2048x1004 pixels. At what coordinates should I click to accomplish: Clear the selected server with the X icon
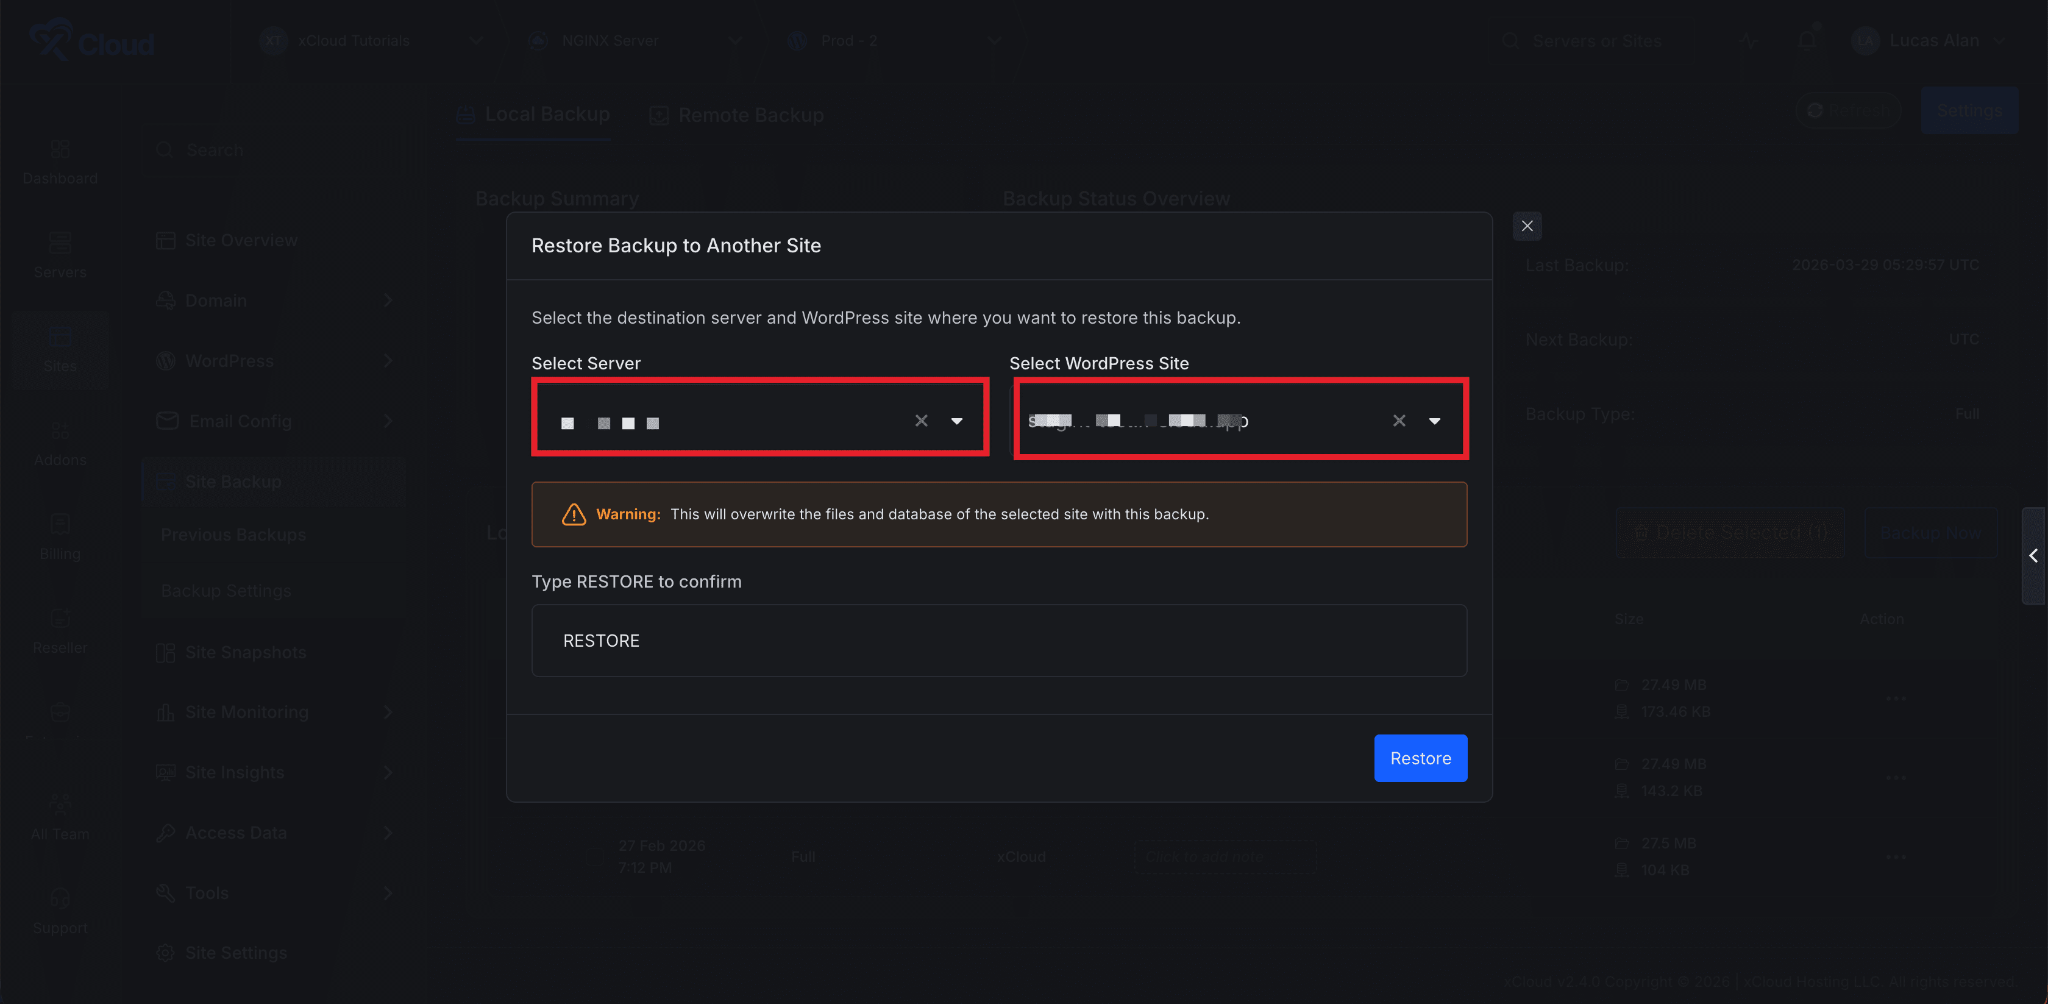click(920, 421)
